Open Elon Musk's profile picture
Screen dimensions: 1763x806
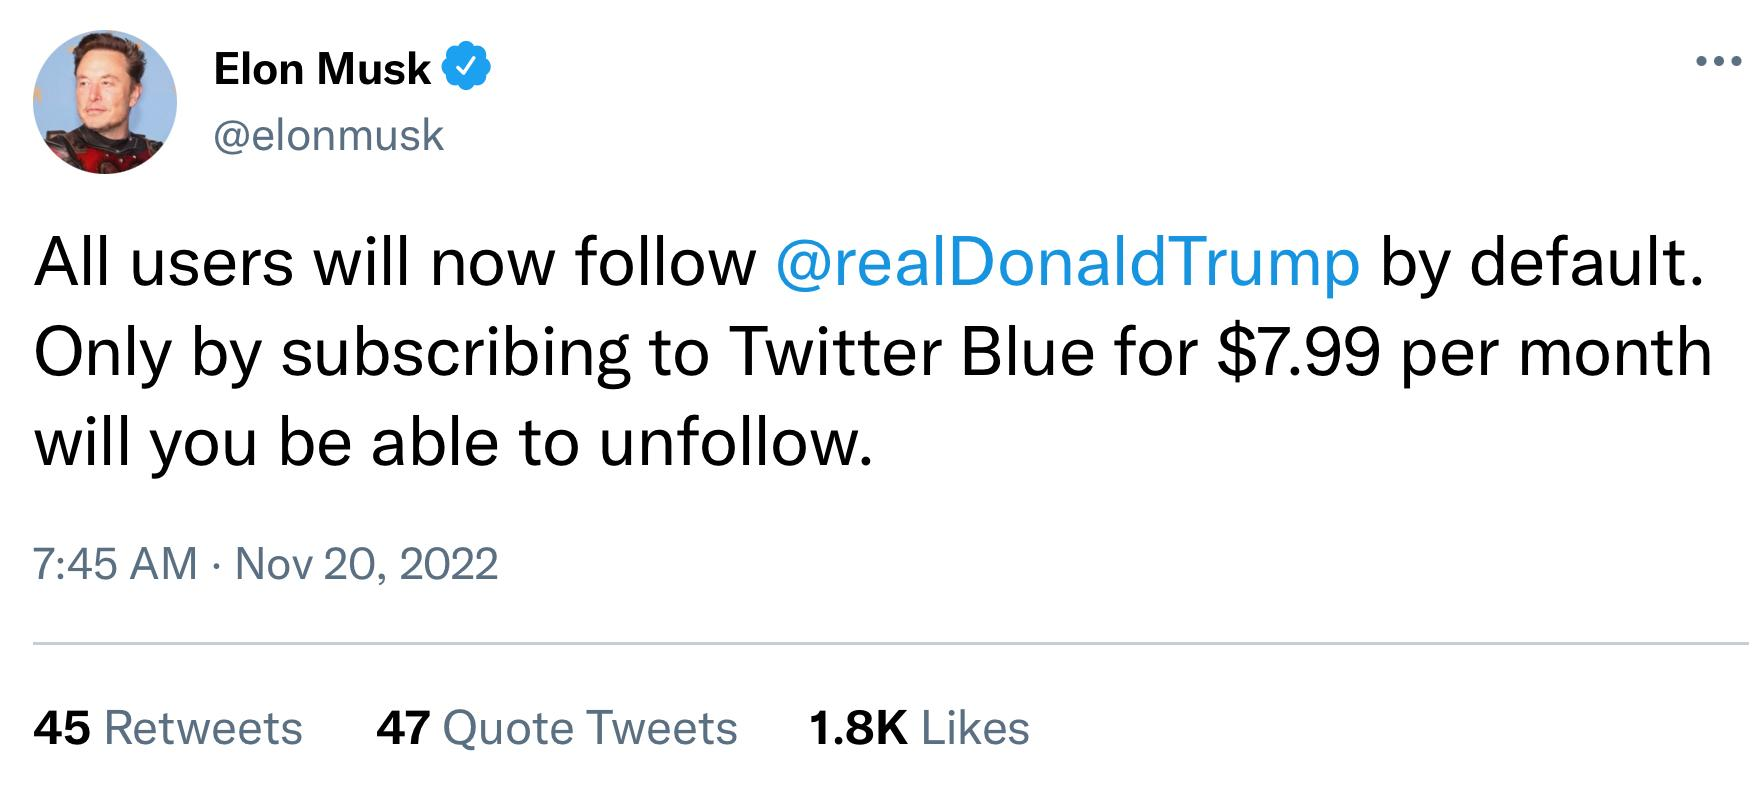point(105,102)
